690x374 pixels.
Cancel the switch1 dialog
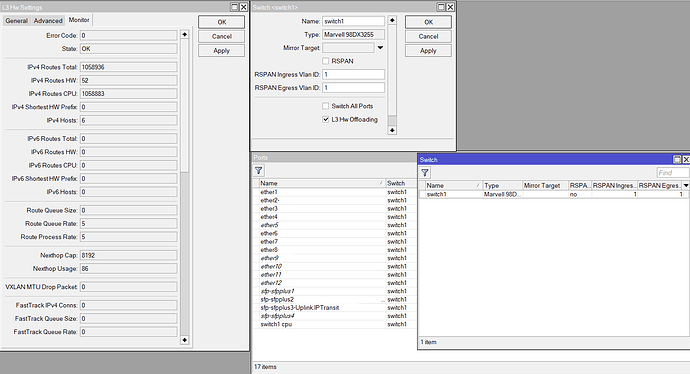[x=428, y=37]
